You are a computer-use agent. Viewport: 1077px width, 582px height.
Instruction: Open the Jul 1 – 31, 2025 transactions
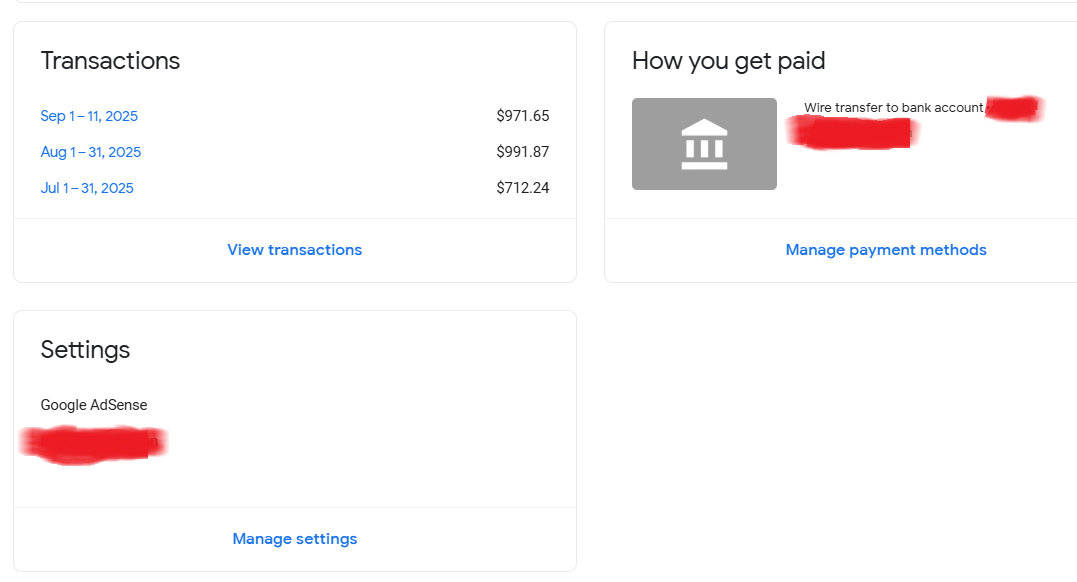click(x=87, y=187)
